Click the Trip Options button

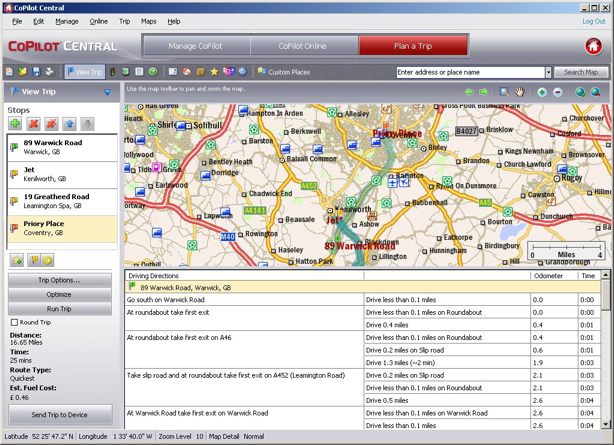click(59, 280)
